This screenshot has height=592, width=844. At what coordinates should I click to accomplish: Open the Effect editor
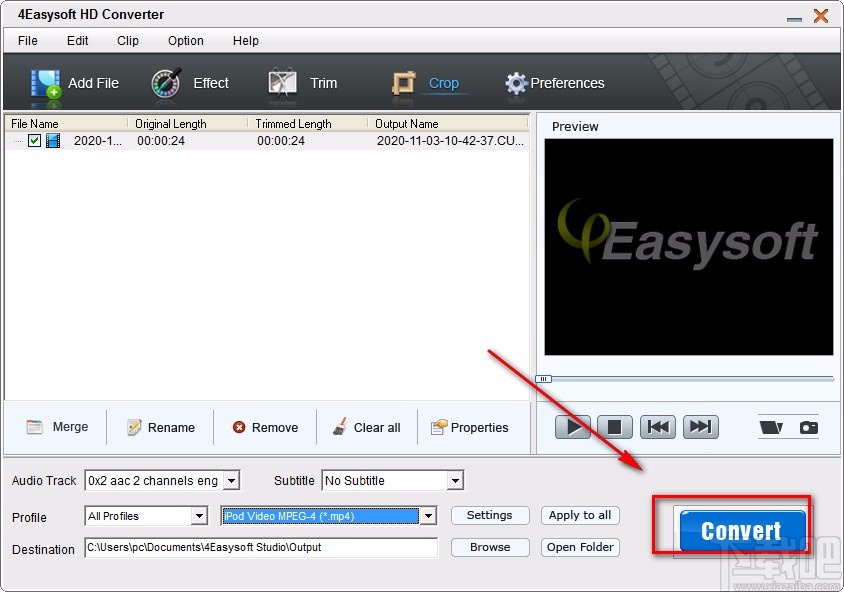click(x=192, y=83)
